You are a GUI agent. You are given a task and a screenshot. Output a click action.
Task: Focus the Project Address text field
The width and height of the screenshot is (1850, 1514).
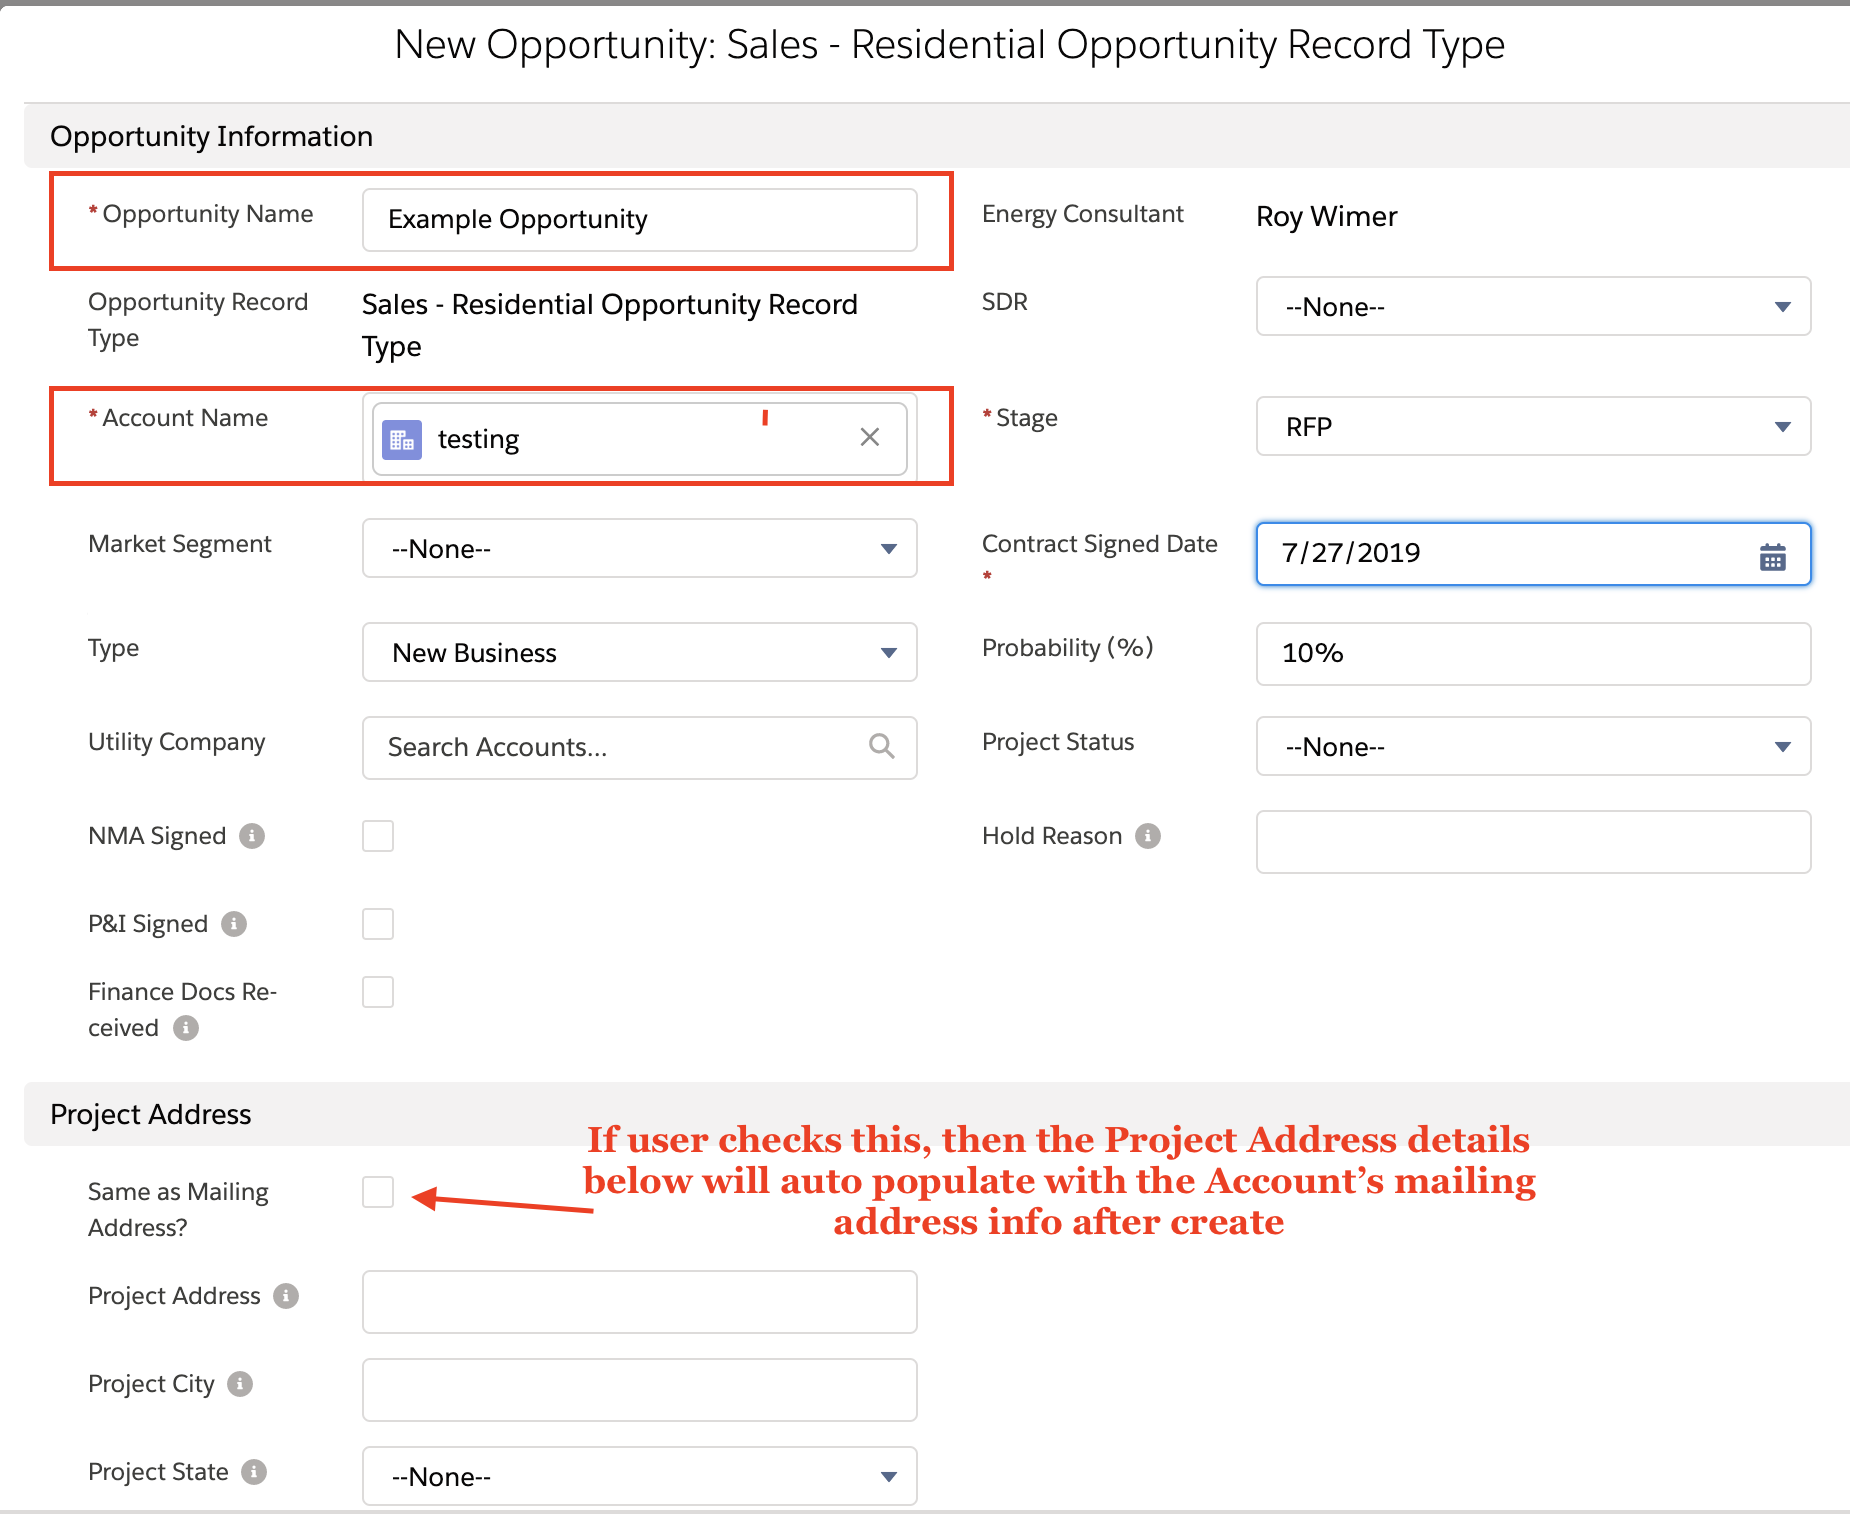tap(639, 1302)
